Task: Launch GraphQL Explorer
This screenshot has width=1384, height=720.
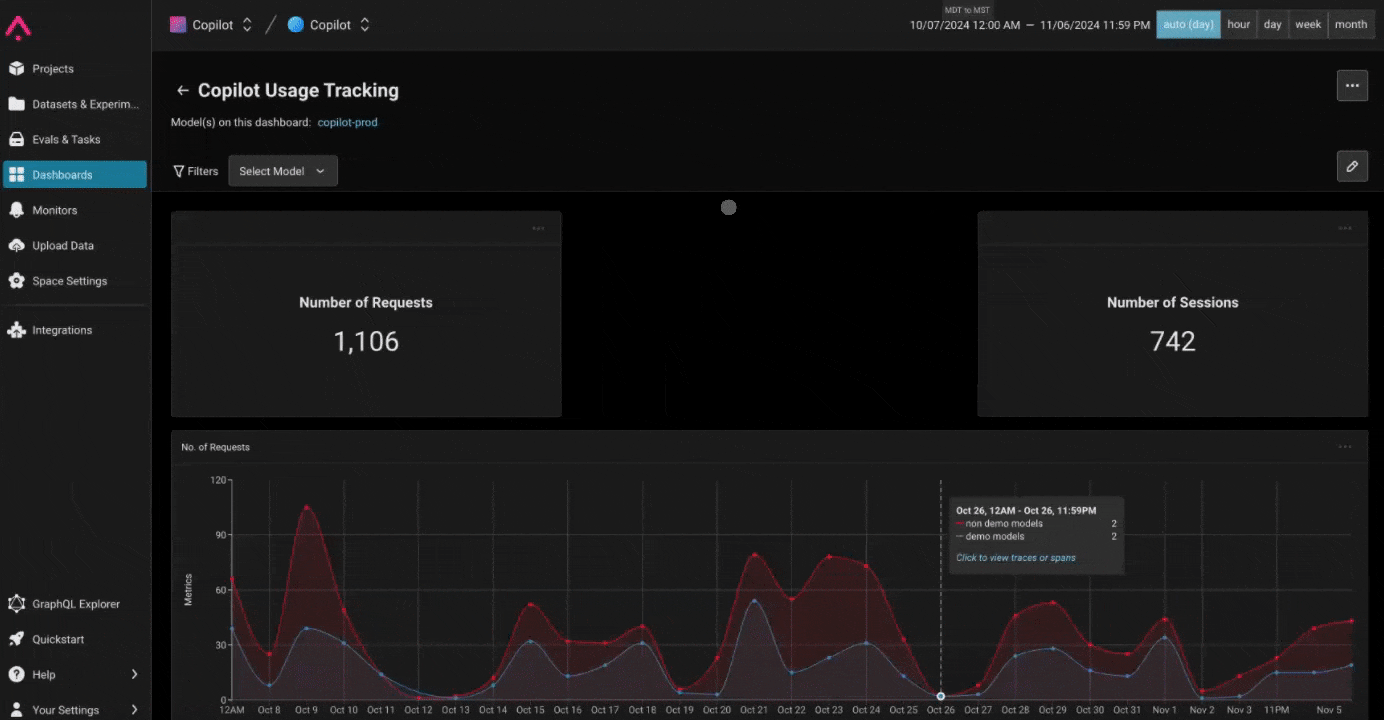Action: pos(75,604)
